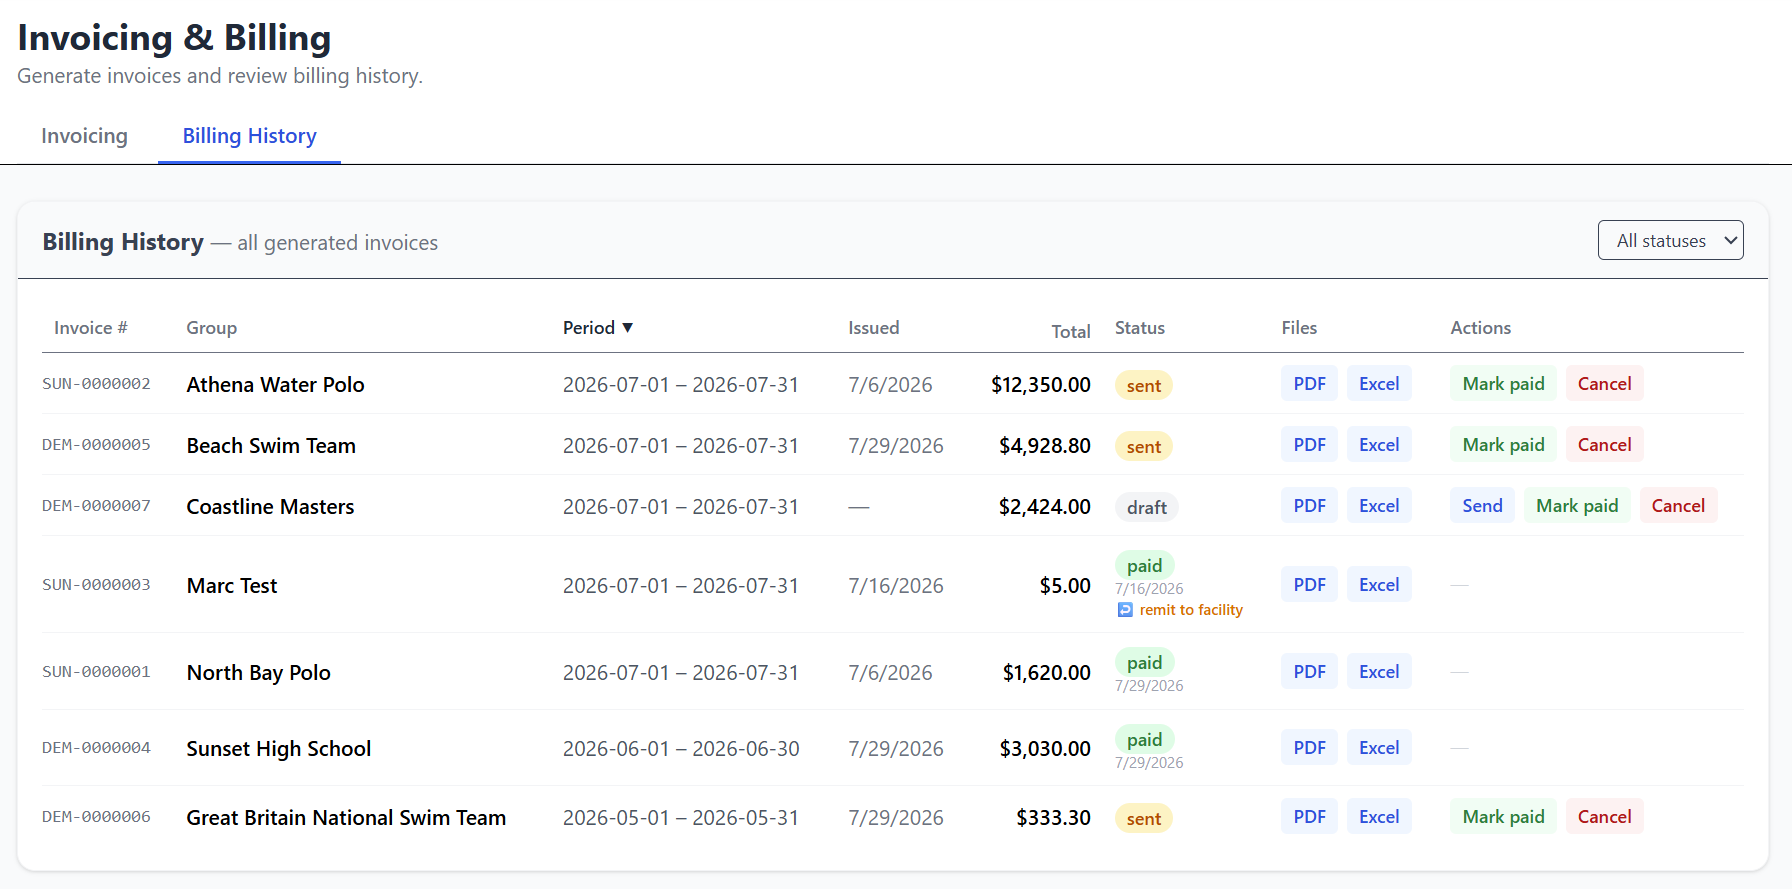
Task: Download Excel for Athena Water Polo invoice
Action: (1379, 384)
